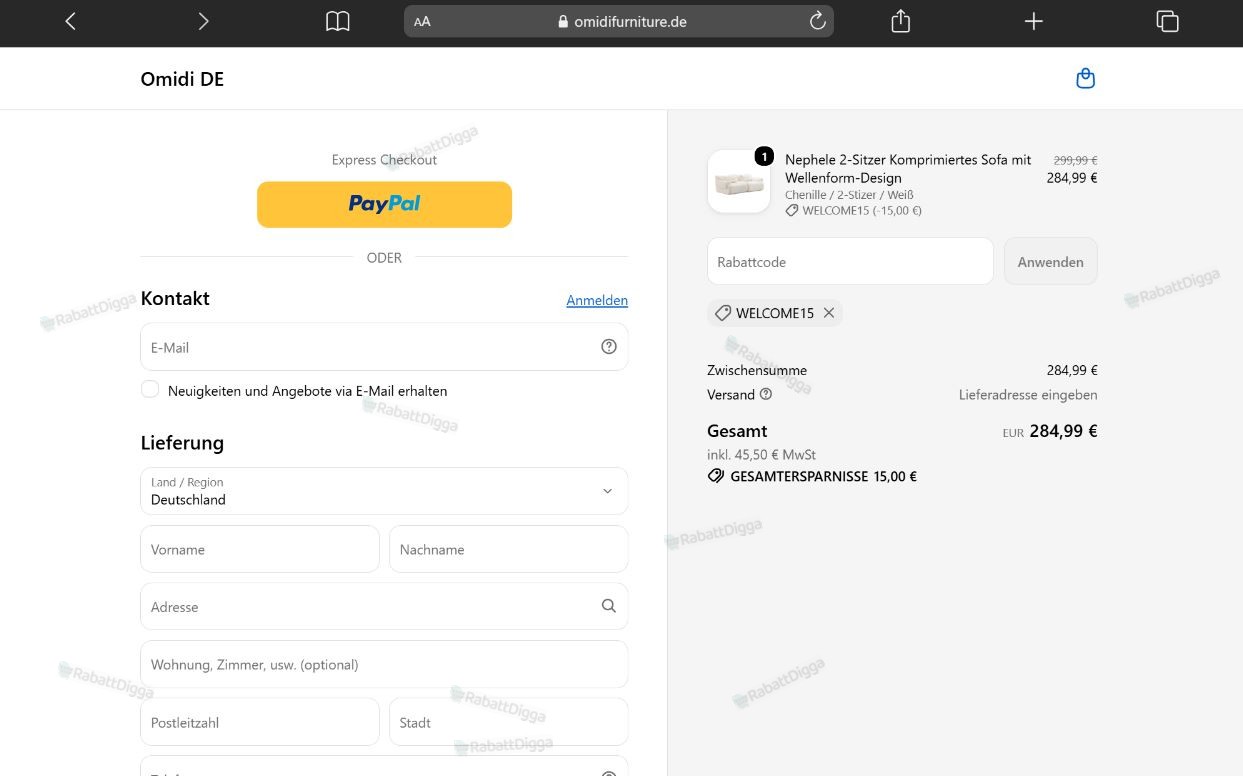The image size is (1243, 776).
Task: Click the Chenille / 2-Stizer / Weiß variant text
Action: click(x=849, y=195)
